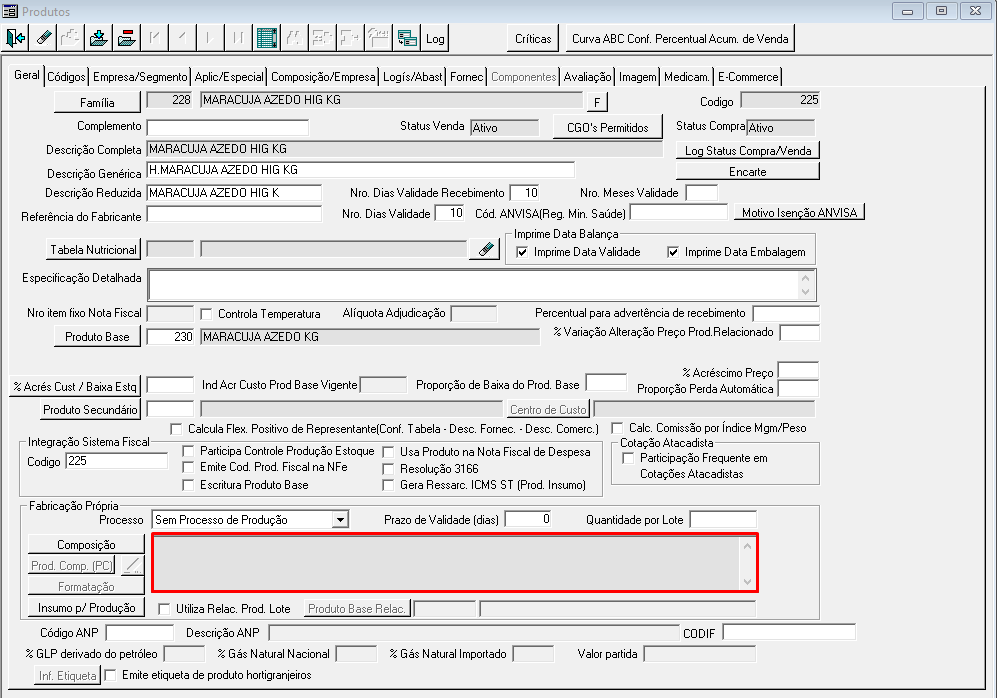Click the teal linked windows toolbar icon
Viewport: 997px width, 698px height.
pos(406,38)
